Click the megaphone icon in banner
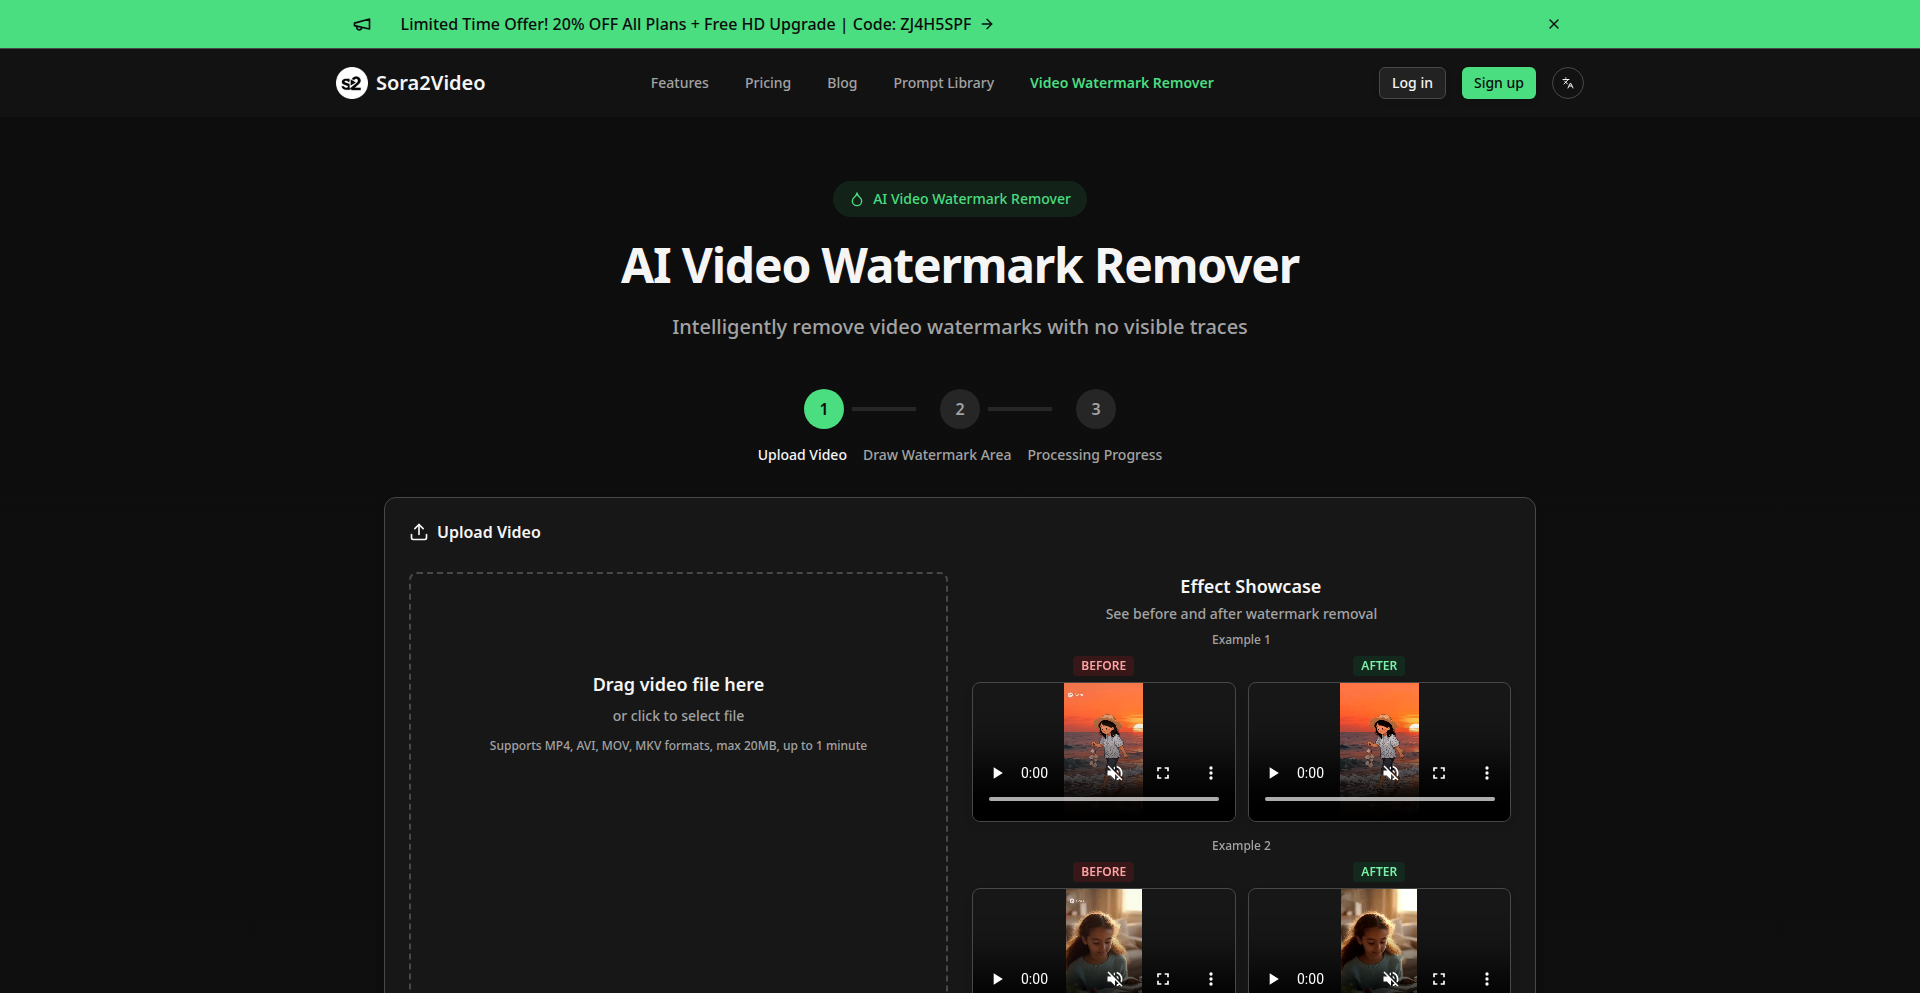 pos(362,24)
